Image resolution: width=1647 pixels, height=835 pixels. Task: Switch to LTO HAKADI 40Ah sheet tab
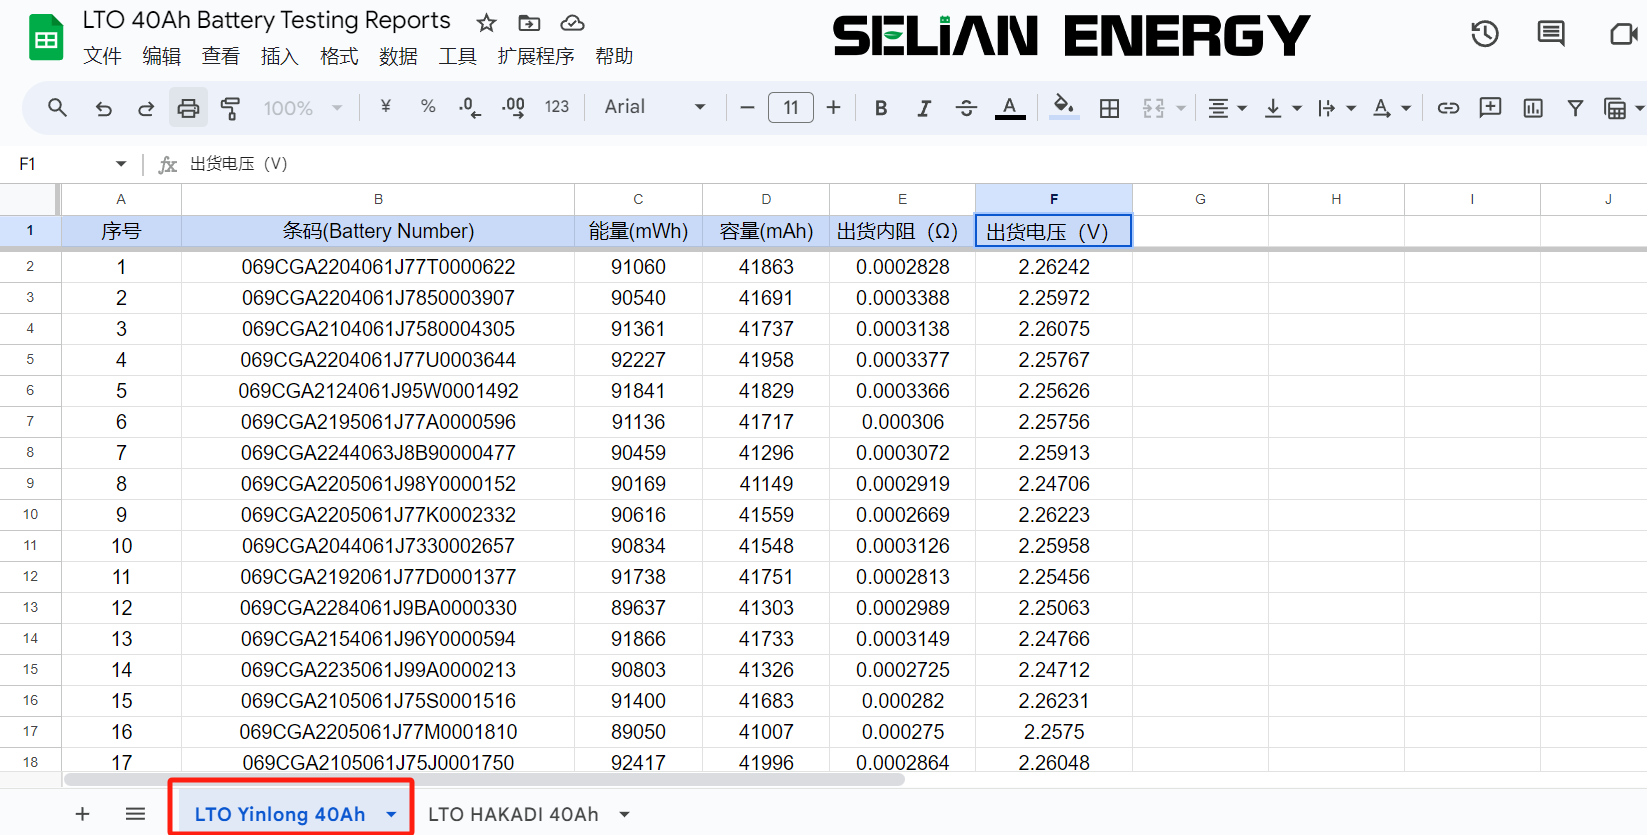click(513, 815)
